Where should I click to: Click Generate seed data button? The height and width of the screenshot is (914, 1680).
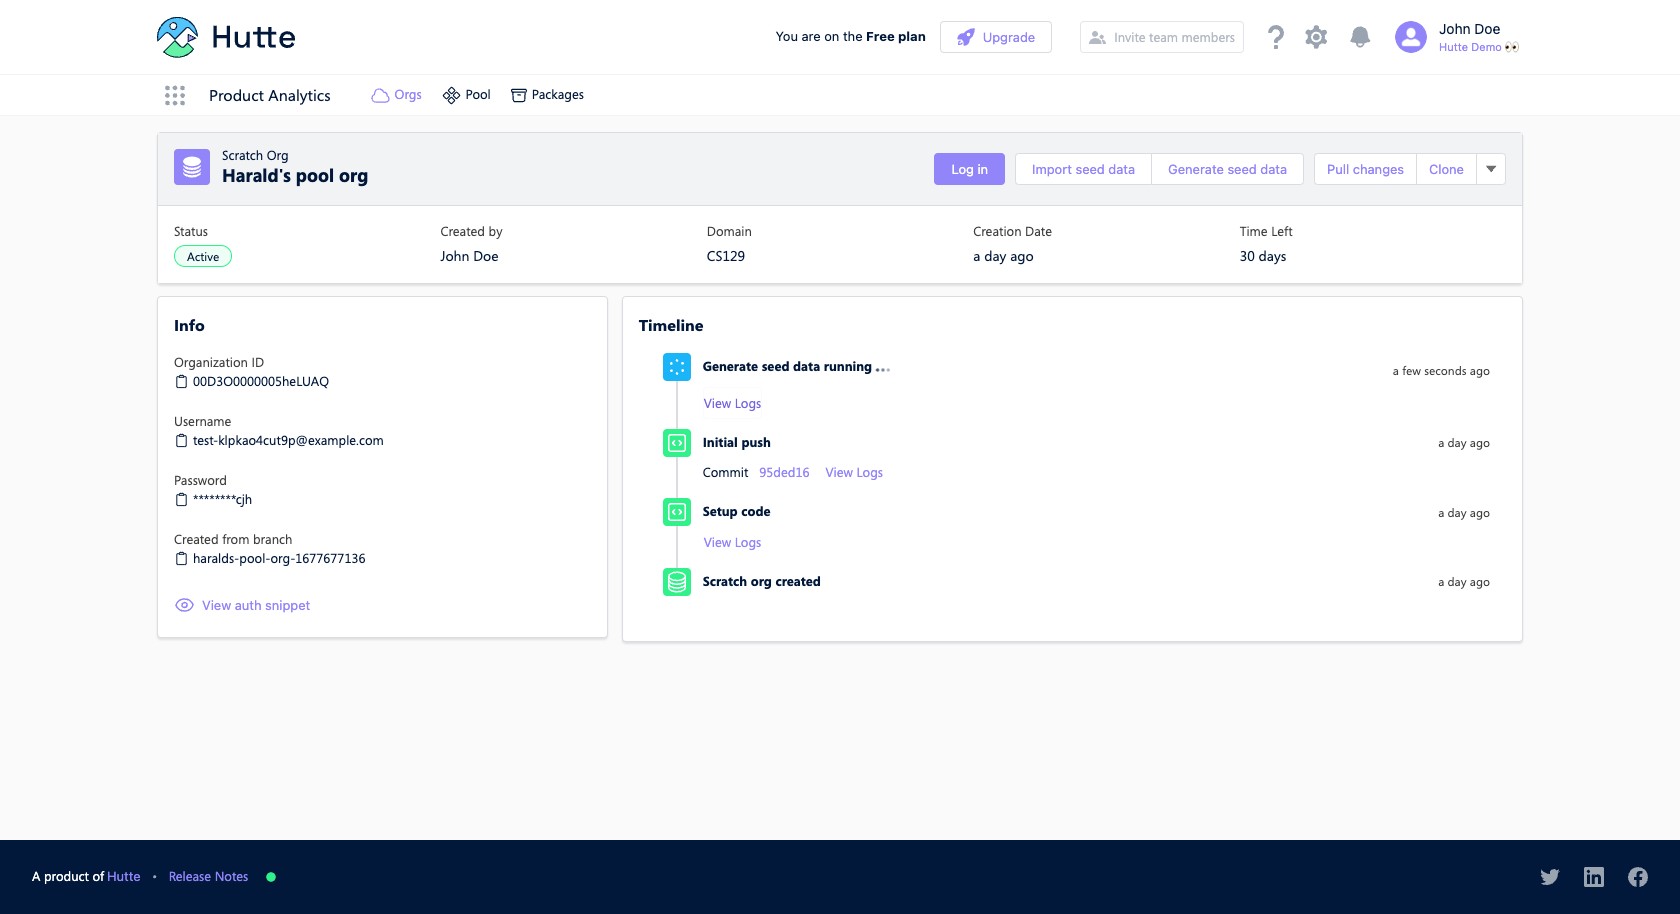coord(1227,169)
